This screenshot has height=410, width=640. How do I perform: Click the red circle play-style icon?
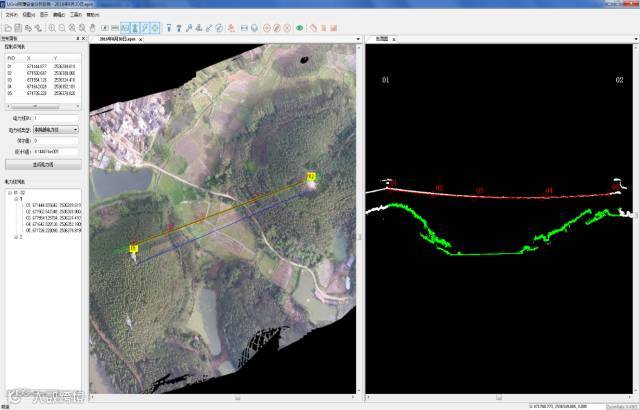coord(267,28)
